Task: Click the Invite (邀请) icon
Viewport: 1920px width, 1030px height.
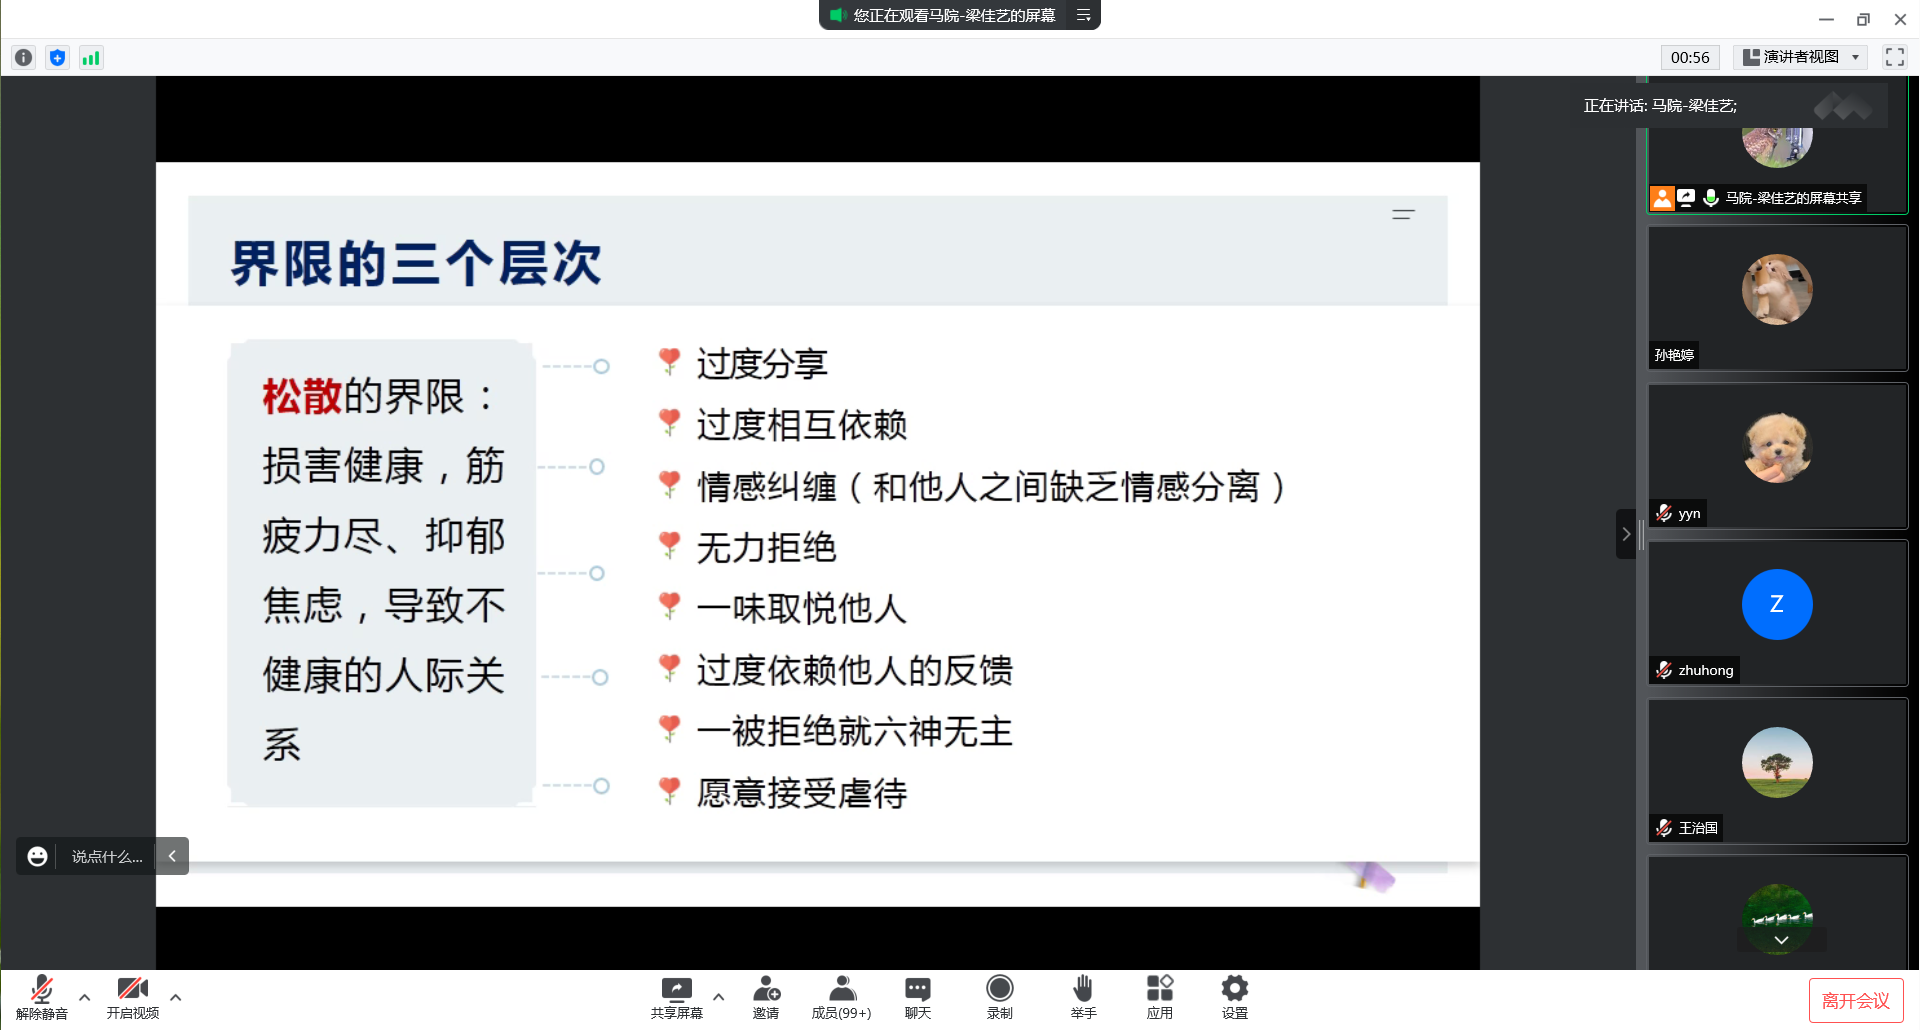Action: click(766, 996)
